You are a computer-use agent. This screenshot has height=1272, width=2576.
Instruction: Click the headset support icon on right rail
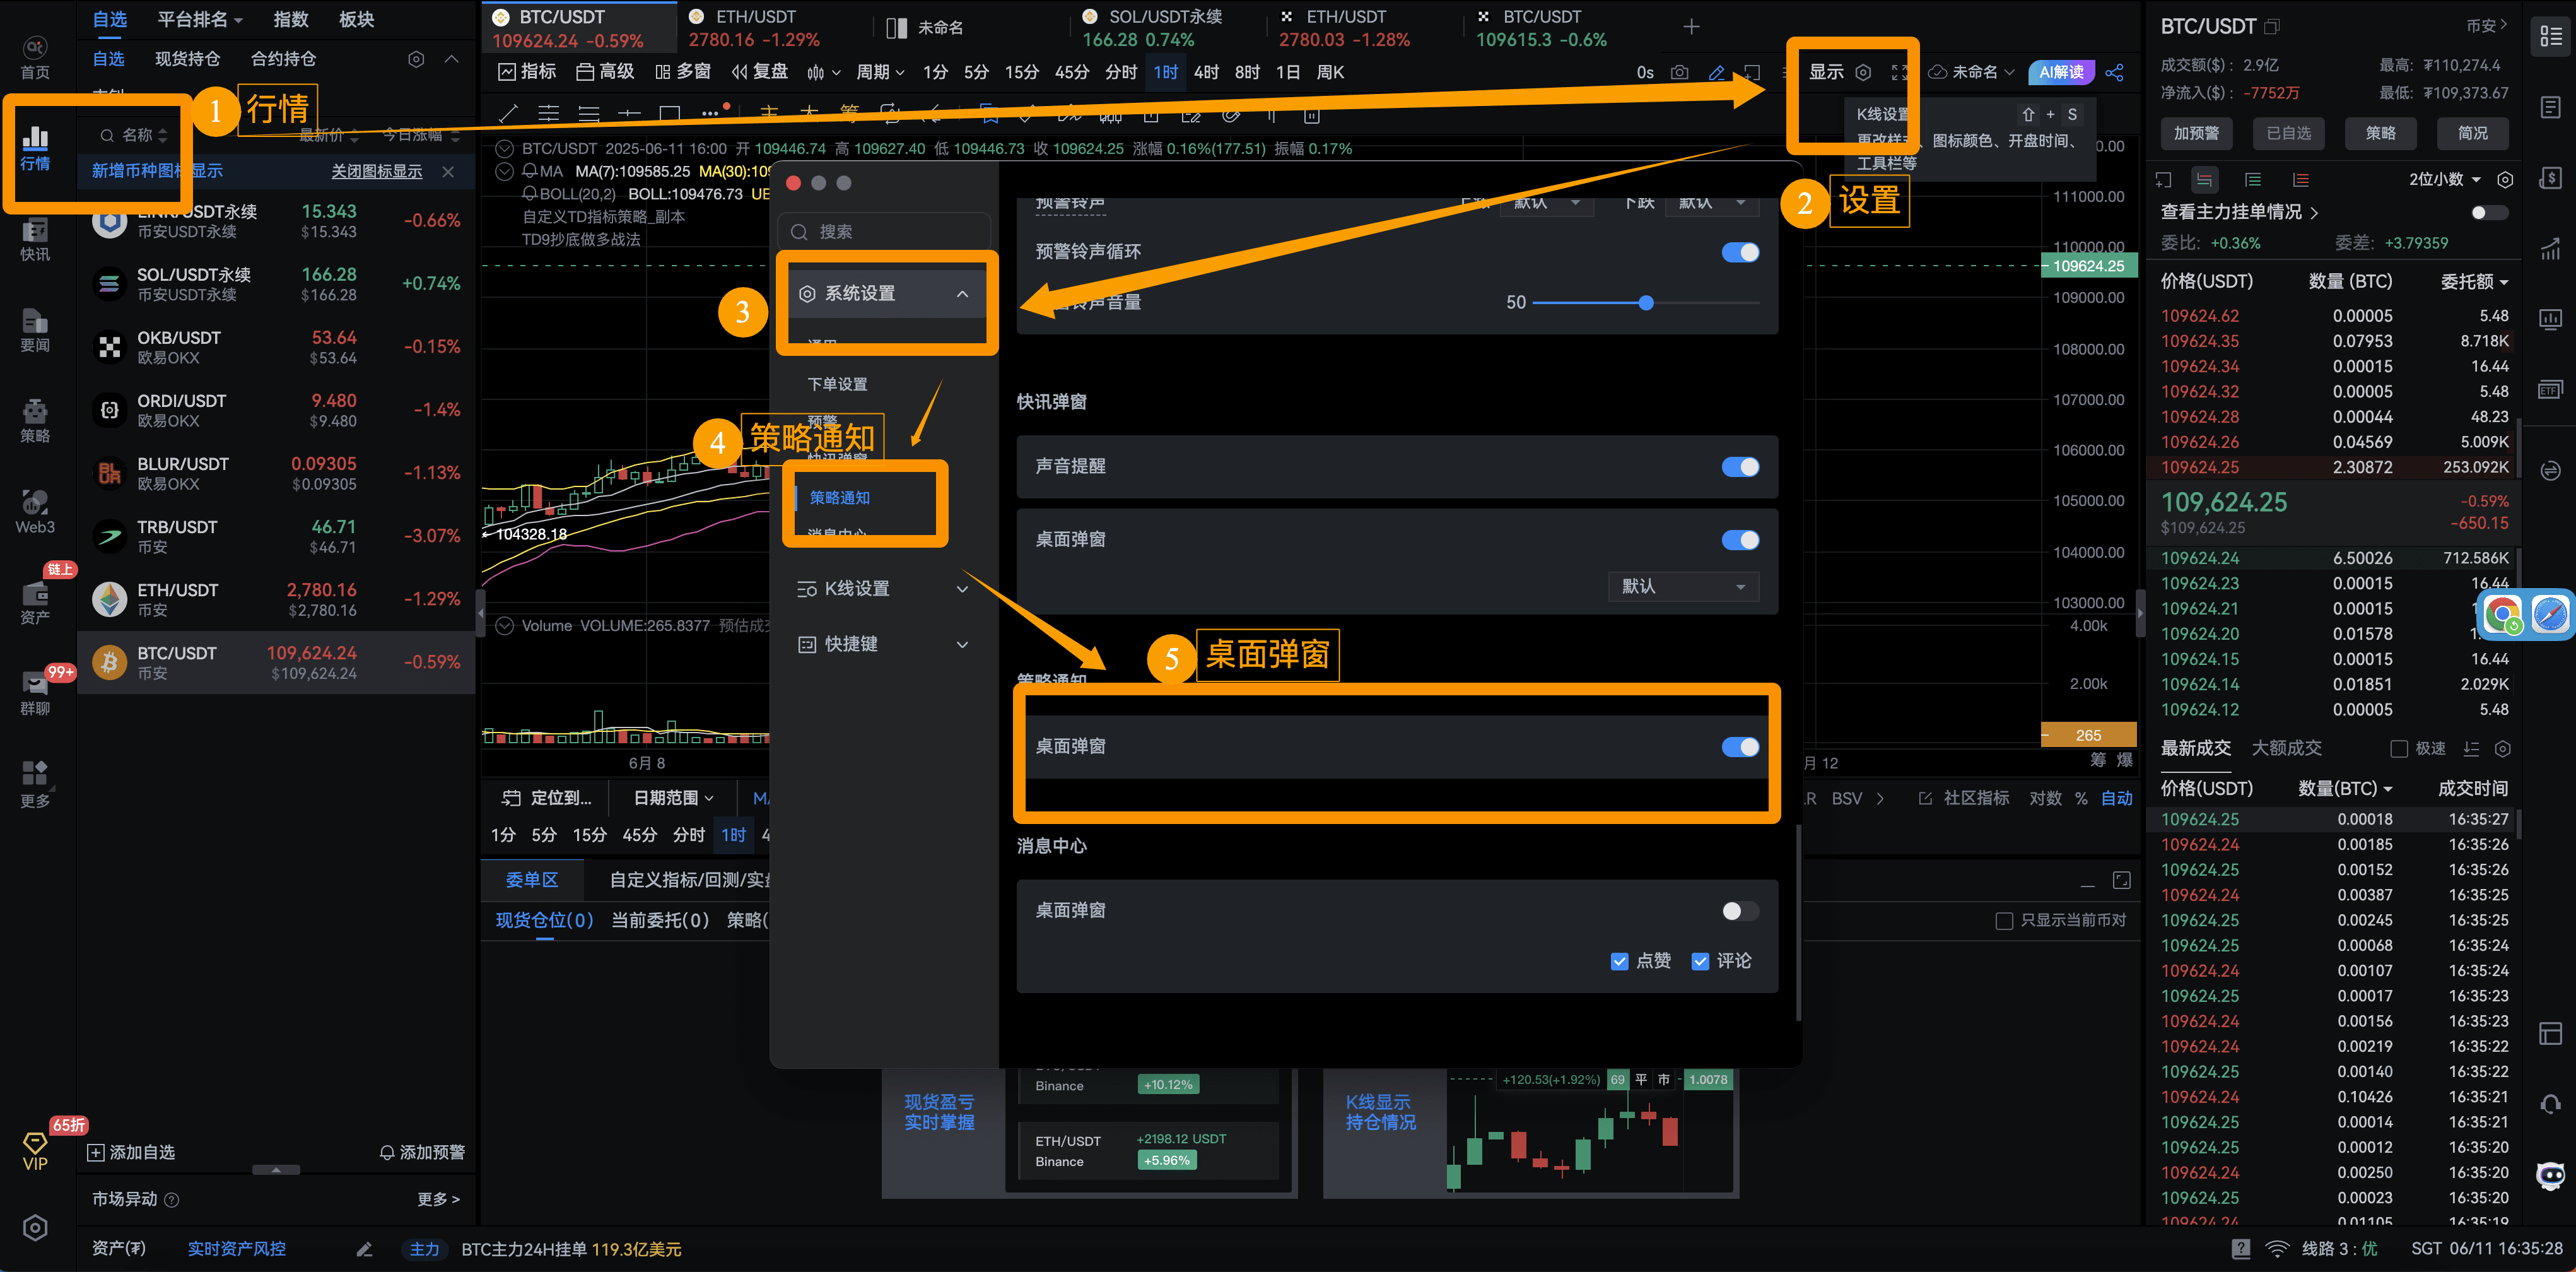2551,1104
